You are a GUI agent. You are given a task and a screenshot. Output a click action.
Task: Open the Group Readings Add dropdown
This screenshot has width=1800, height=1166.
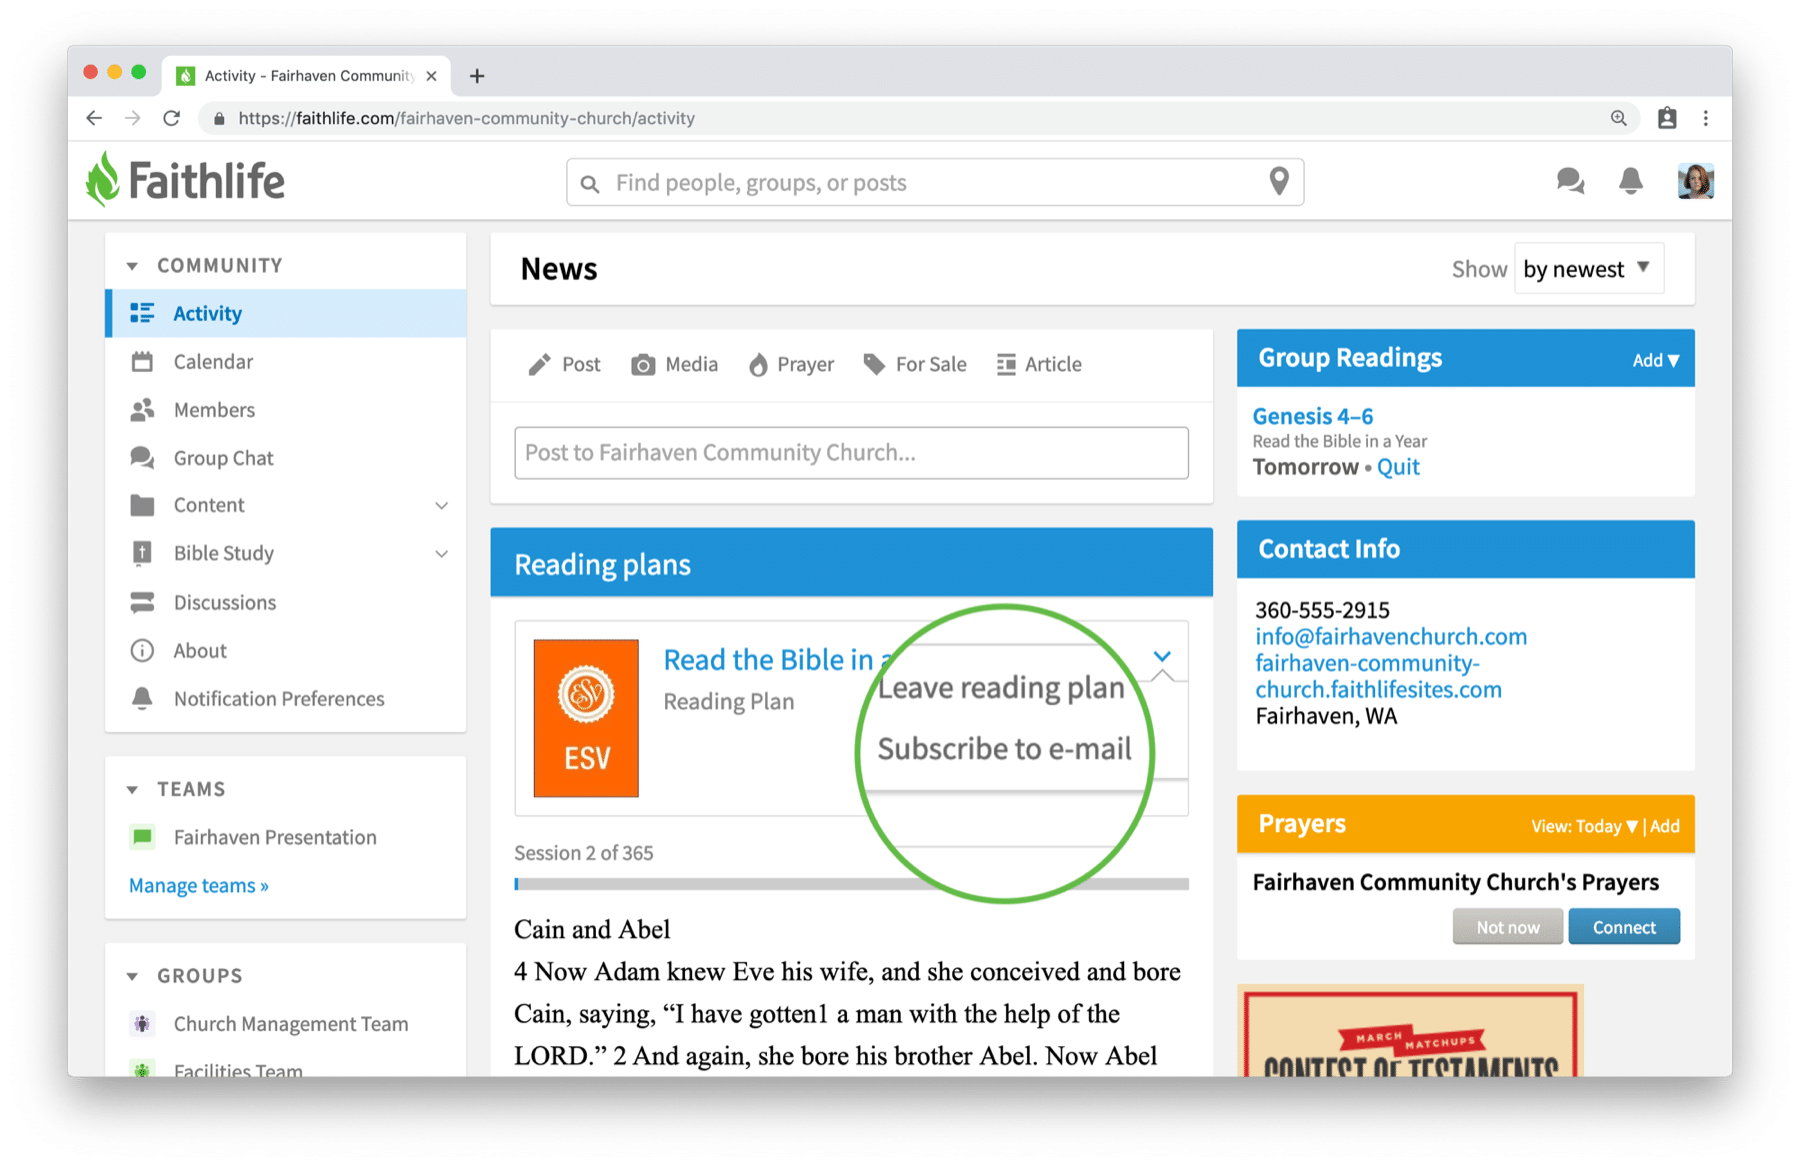(x=1656, y=360)
